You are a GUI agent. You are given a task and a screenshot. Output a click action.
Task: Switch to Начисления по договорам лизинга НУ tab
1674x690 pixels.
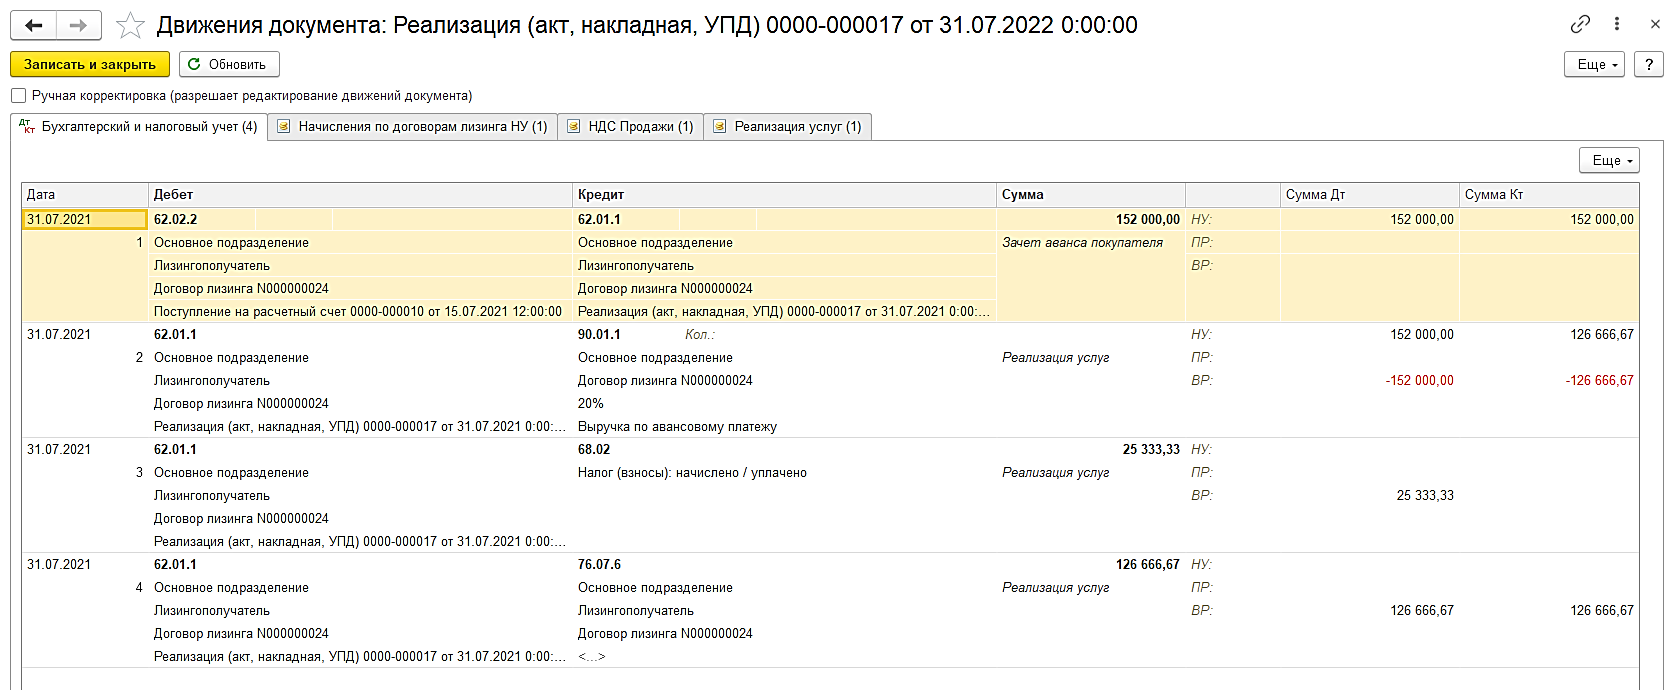click(412, 127)
